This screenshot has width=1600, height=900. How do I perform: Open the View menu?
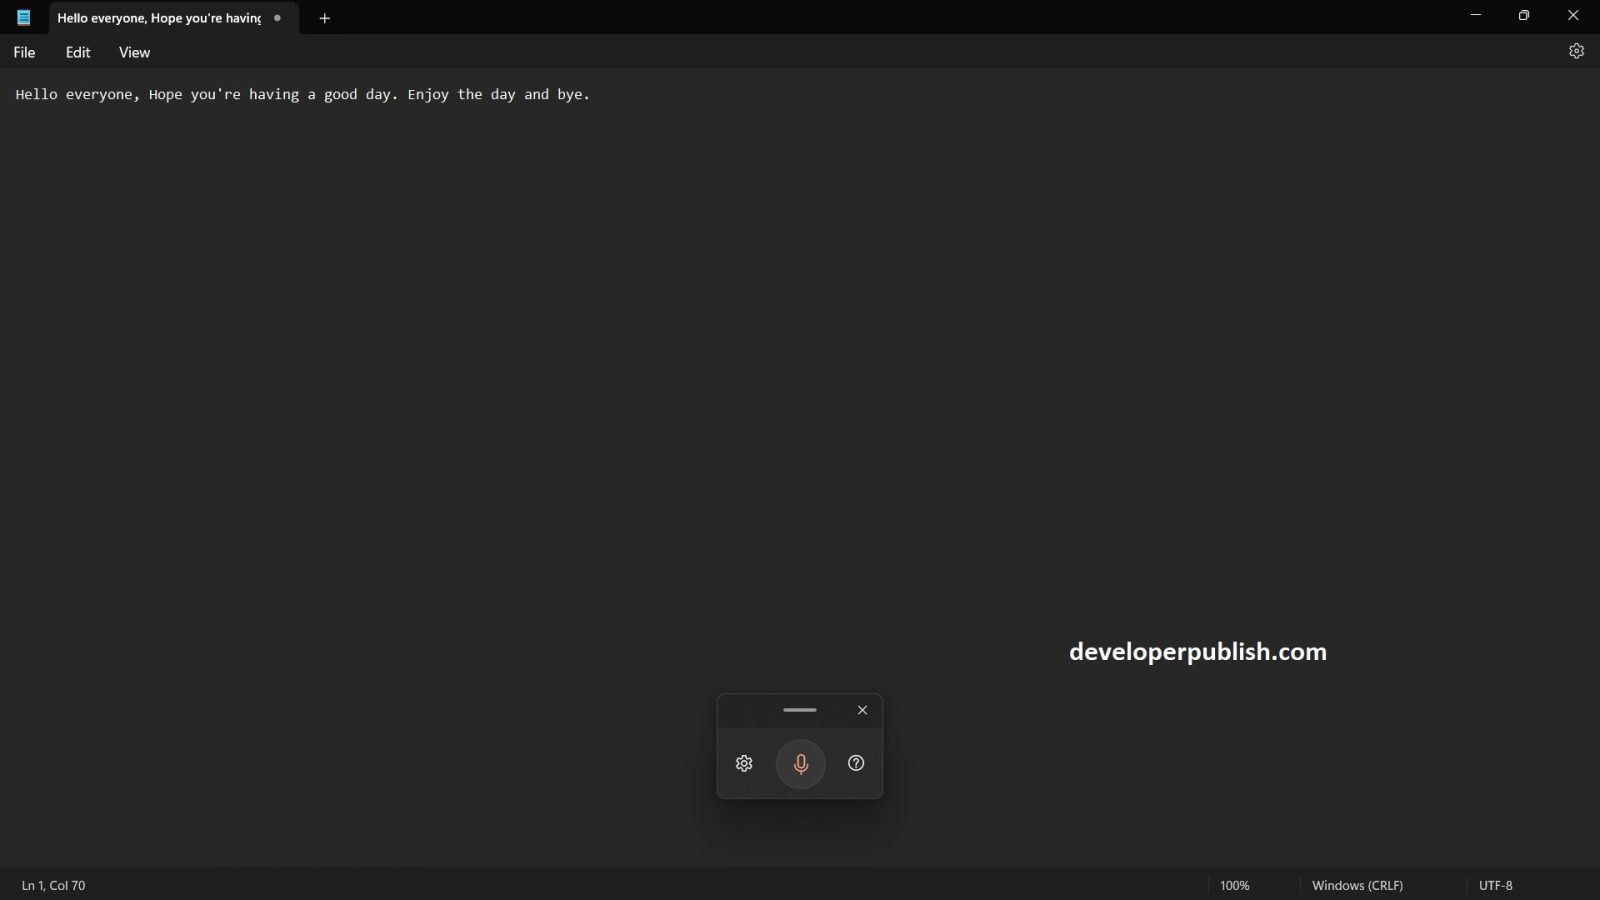coord(133,52)
